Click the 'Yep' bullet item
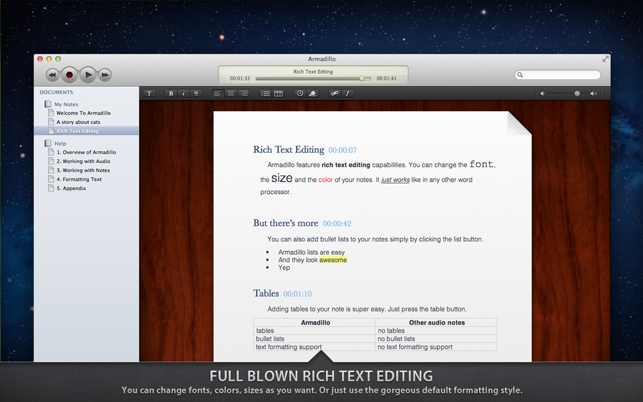Viewport: 643px width, 402px height. pyautogui.click(x=284, y=267)
